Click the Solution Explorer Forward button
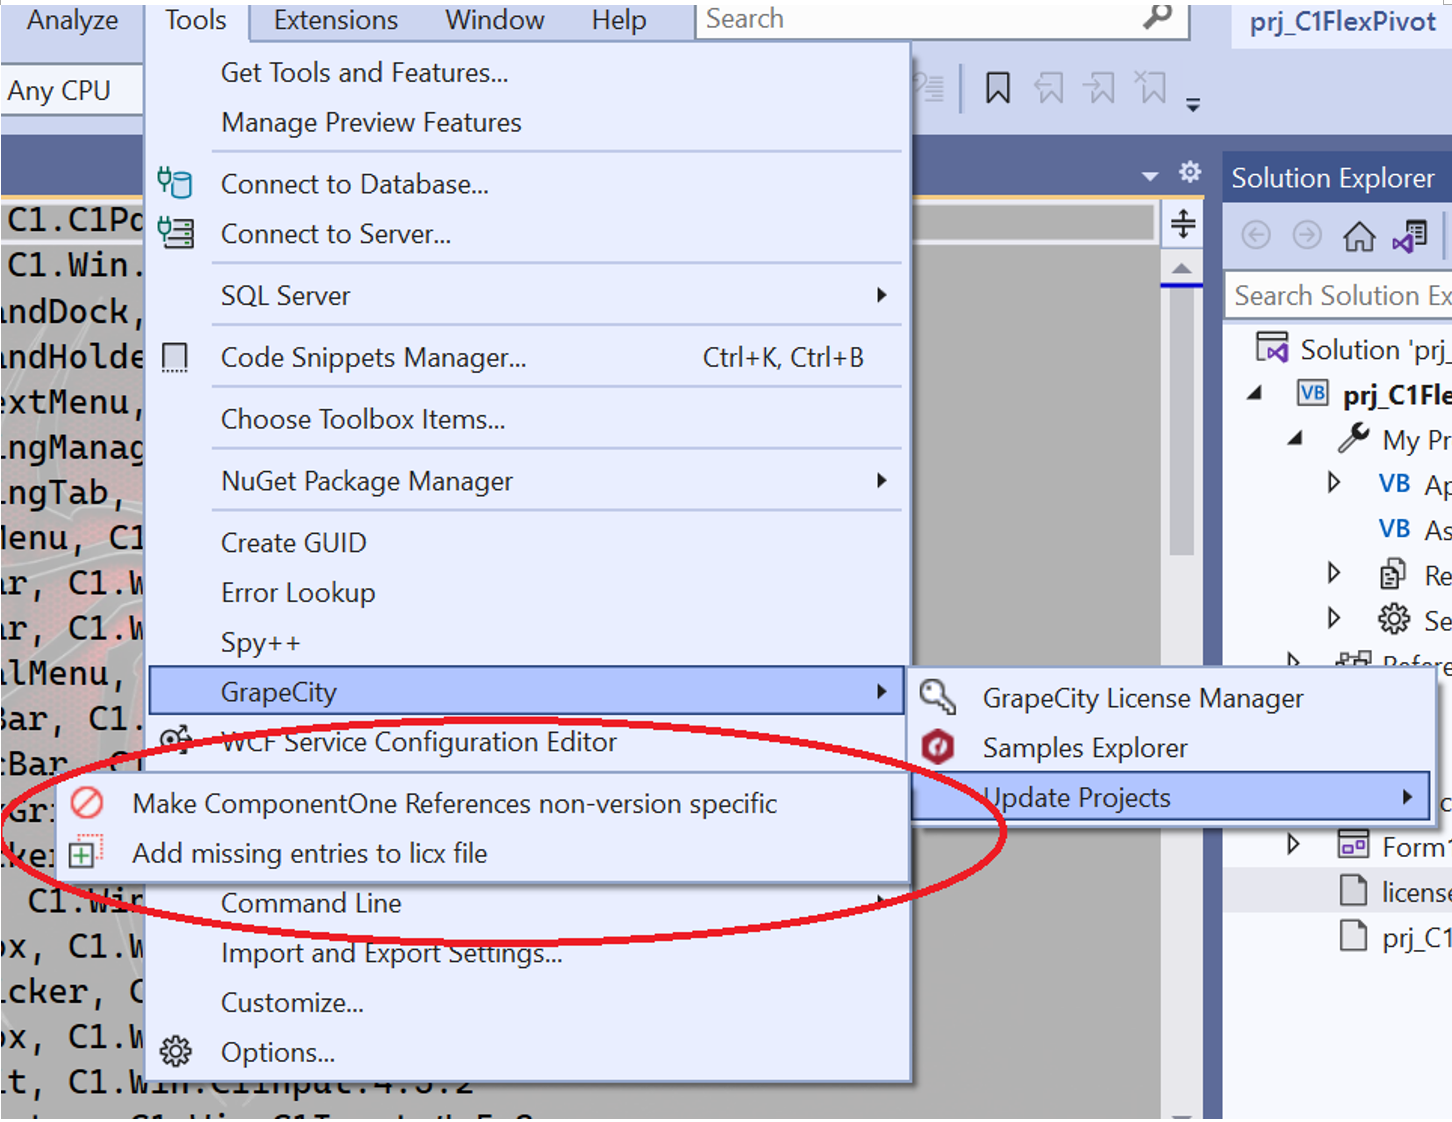This screenshot has height=1122, width=1452. (x=1307, y=235)
